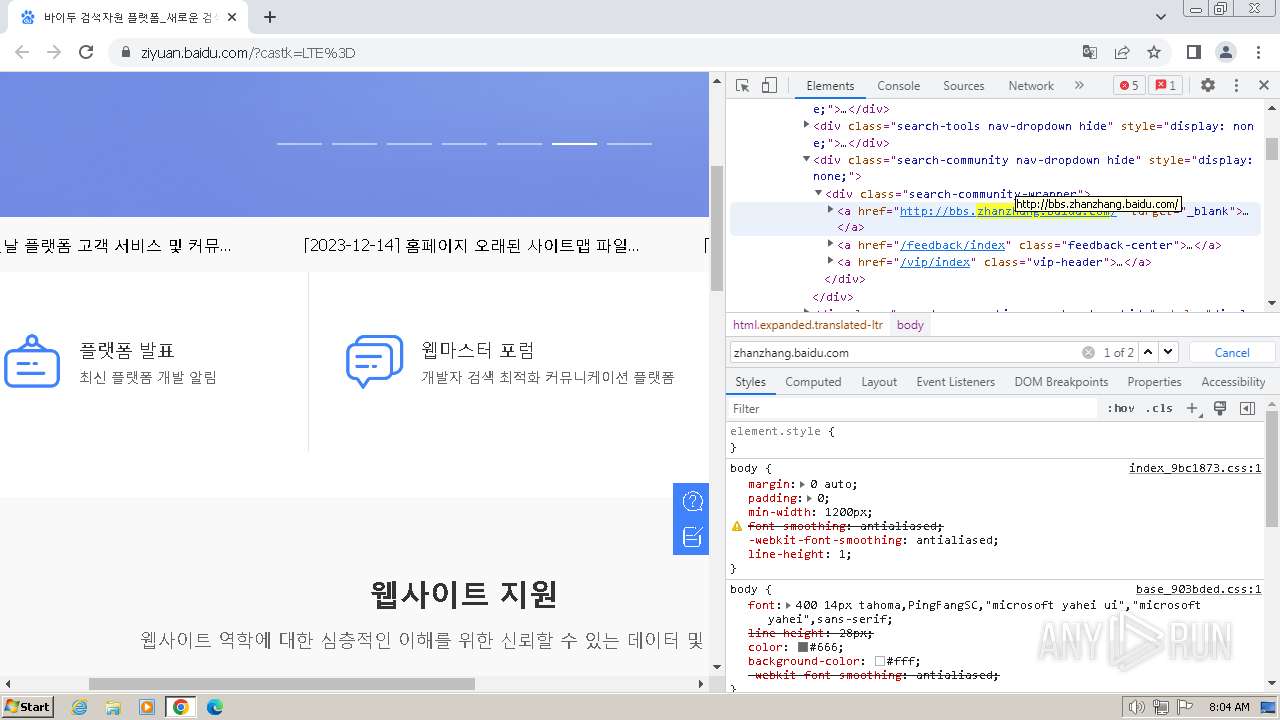Switch to the Console tab

(x=898, y=86)
